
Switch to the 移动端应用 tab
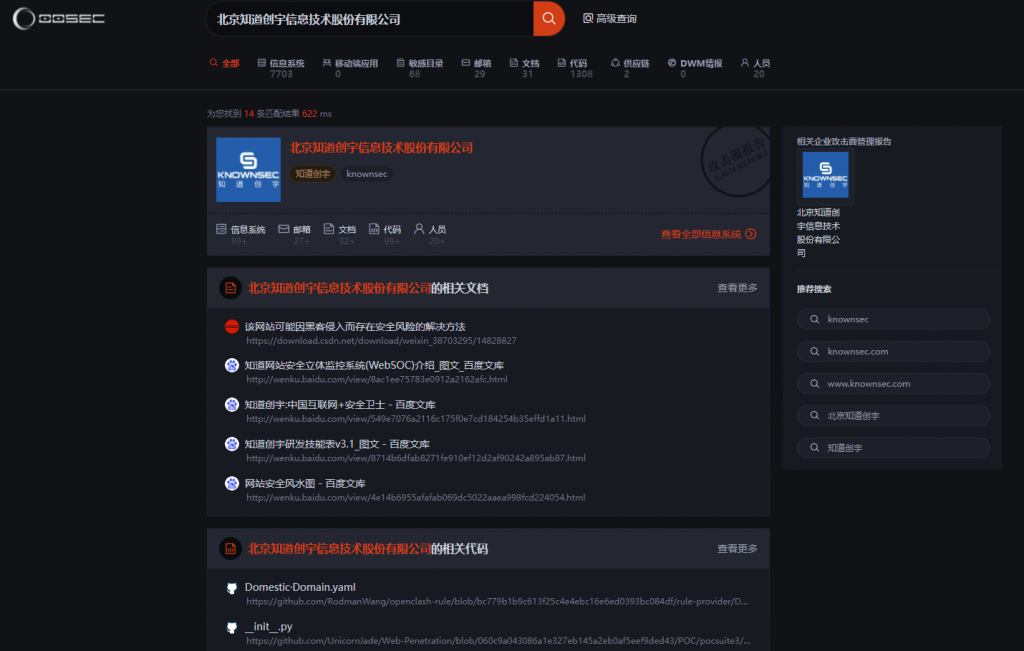click(x=350, y=68)
